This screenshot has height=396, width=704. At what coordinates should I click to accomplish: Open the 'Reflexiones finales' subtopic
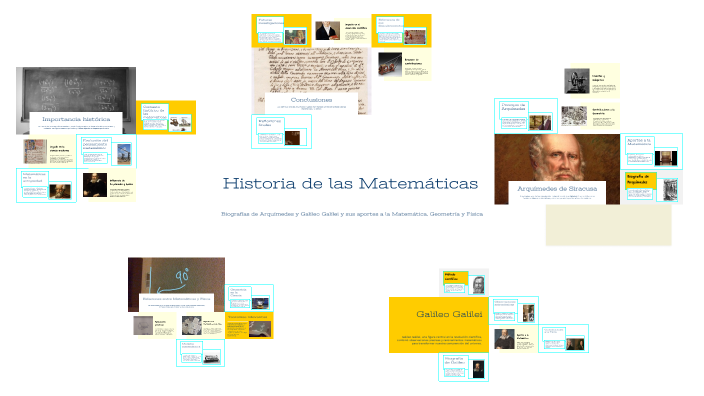[x=281, y=131]
